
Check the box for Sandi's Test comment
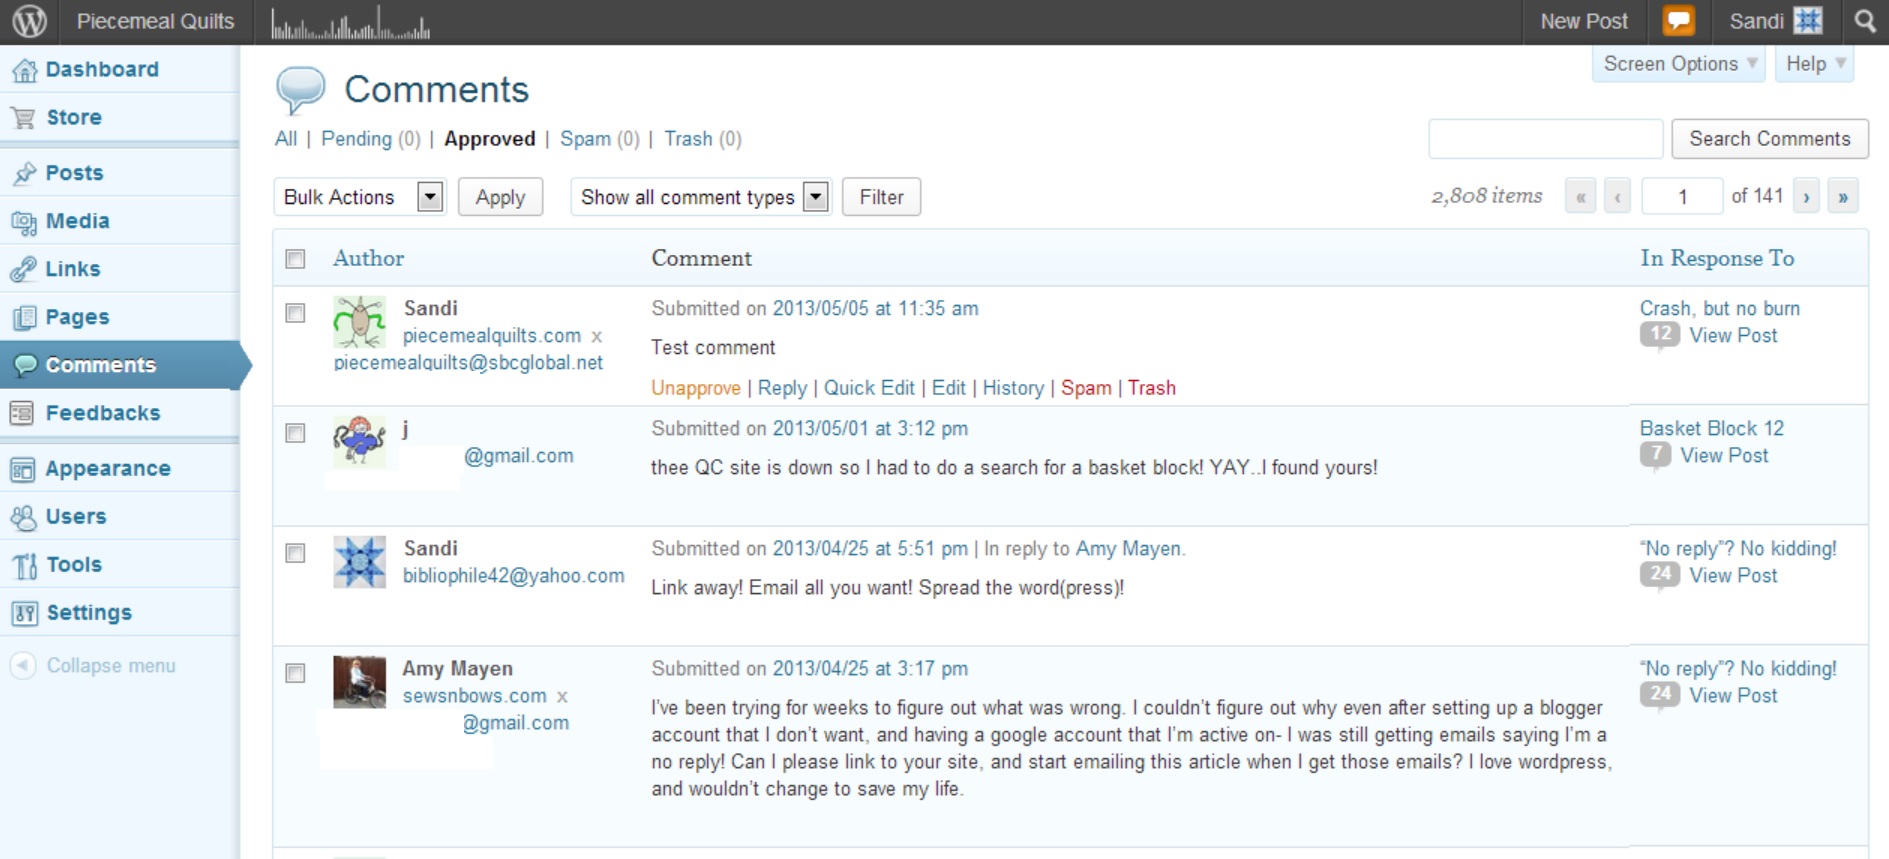[295, 313]
